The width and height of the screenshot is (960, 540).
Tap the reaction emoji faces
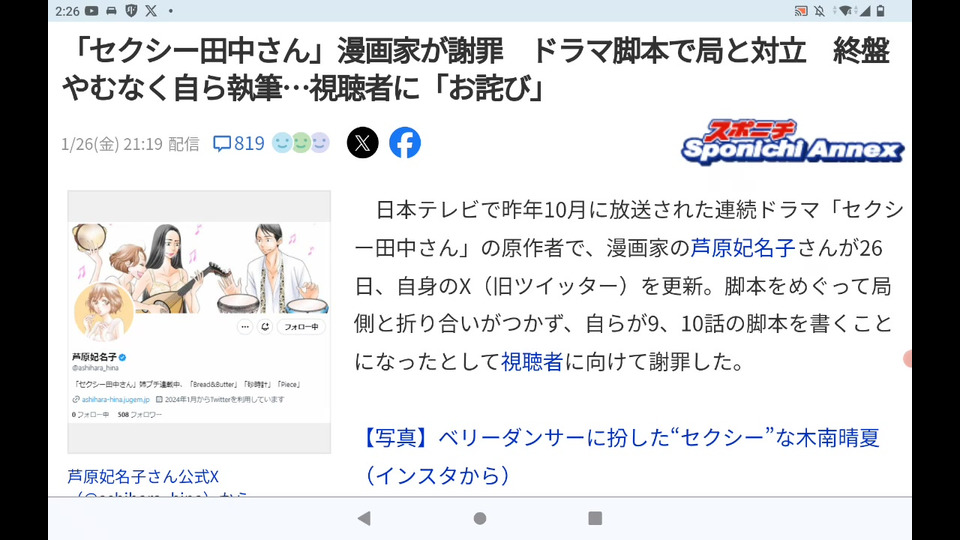[x=301, y=143]
